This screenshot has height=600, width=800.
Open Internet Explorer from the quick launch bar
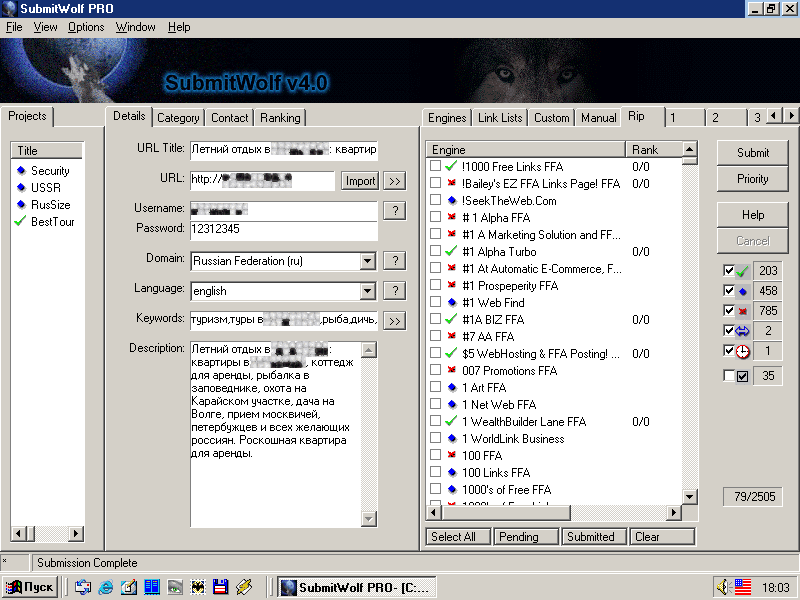[x=106, y=587]
